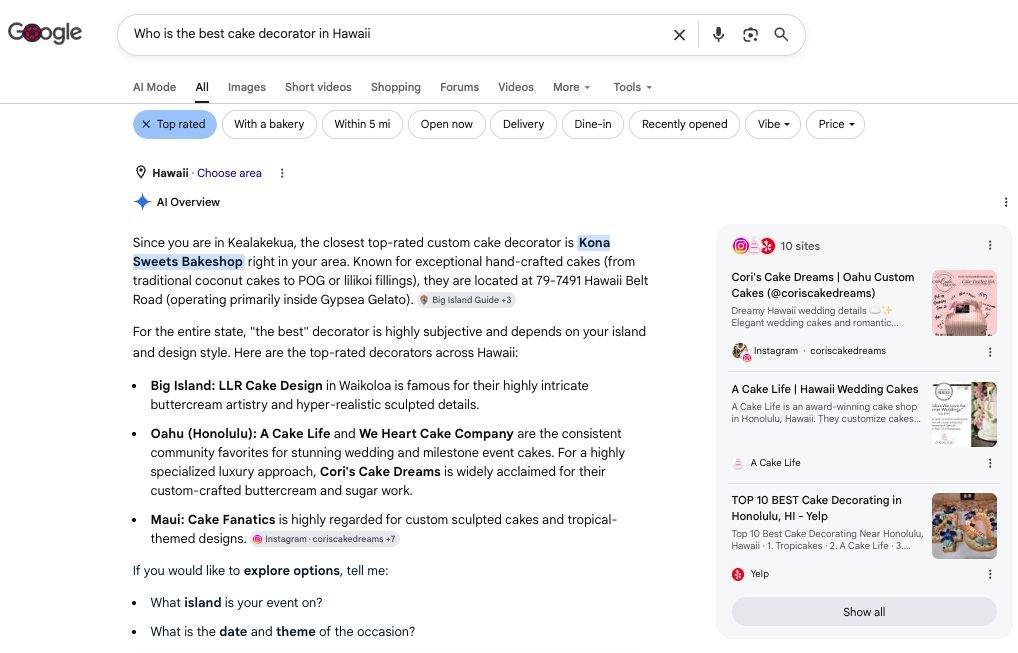This screenshot has height=653, width=1018.
Task: Open the more options for A Cake Life source
Action: [x=989, y=463]
